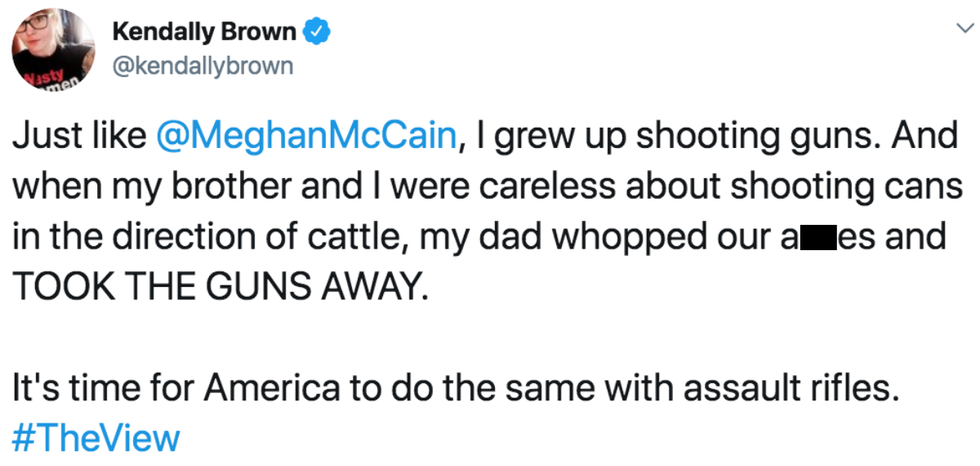980x466 pixels.
Task: Open the Kendally Brown display name
Action: (x=204, y=31)
